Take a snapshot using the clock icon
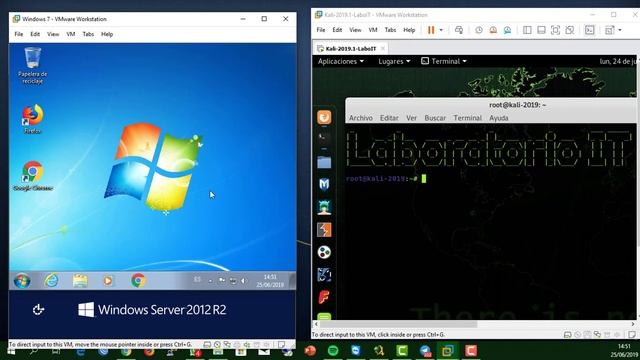 pyautogui.click(x=479, y=30)
